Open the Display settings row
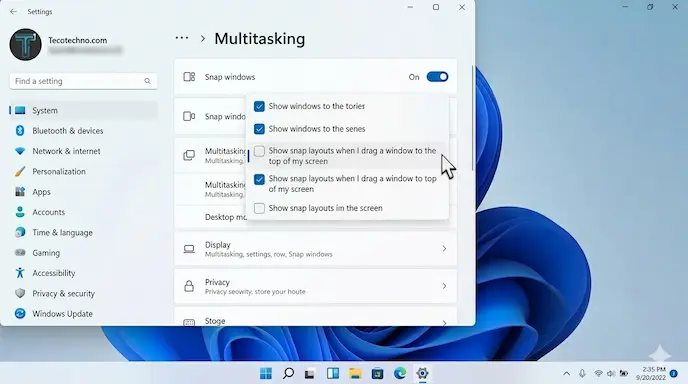The width and height of the screenshot is (688, 384). coord(315,249)
